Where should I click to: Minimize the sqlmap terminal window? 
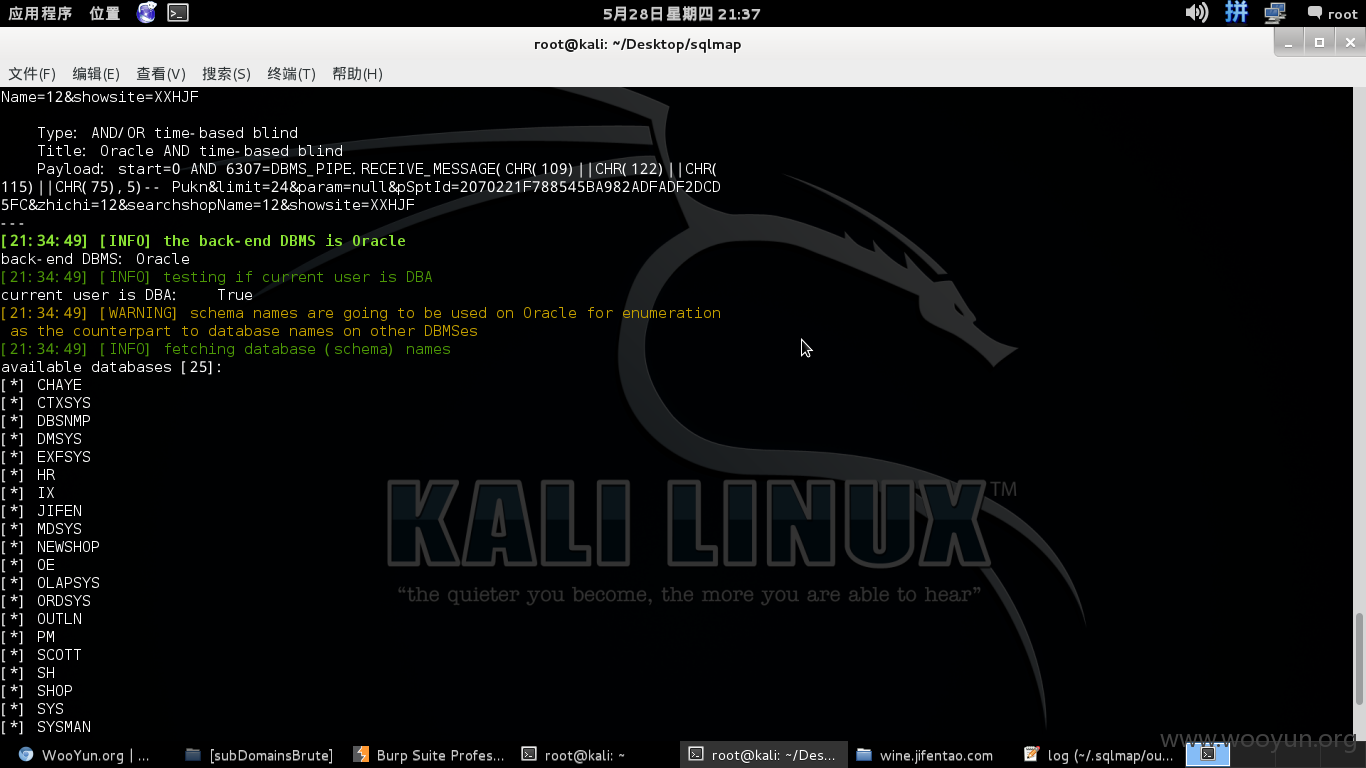(1290, 42)
